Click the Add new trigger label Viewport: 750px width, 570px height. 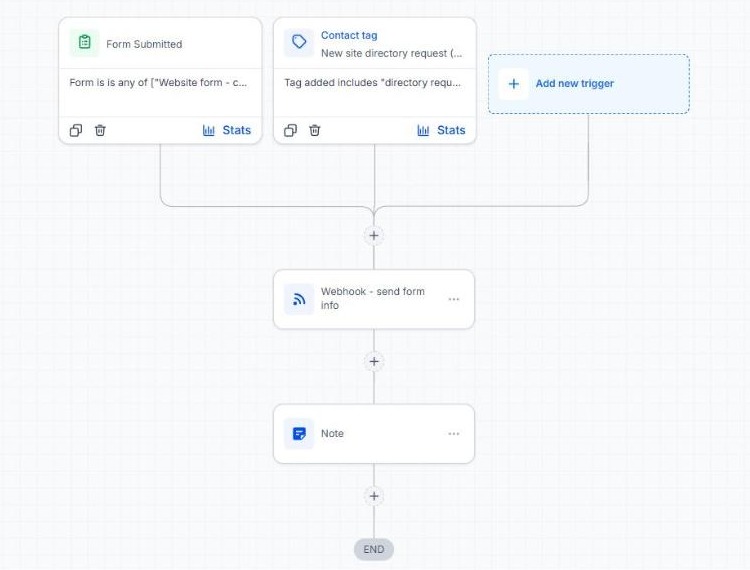pyautogui.click(x=574, y=83)
